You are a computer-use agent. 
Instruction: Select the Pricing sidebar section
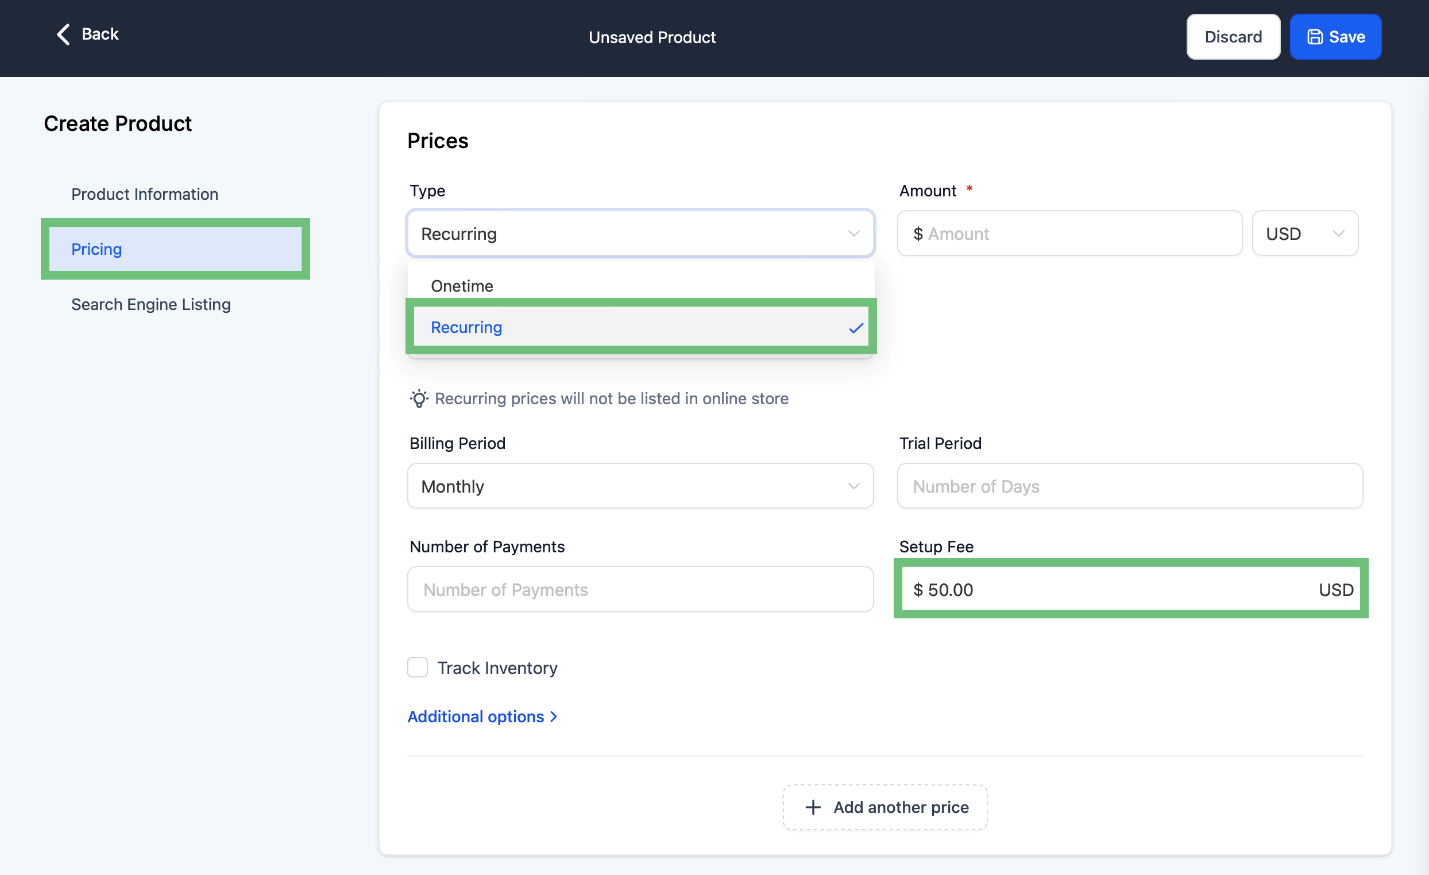click(x=175, y=249)
